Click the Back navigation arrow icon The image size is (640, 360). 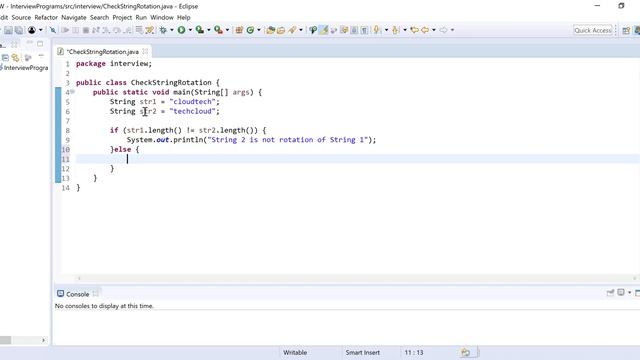[x=425, y=30]
